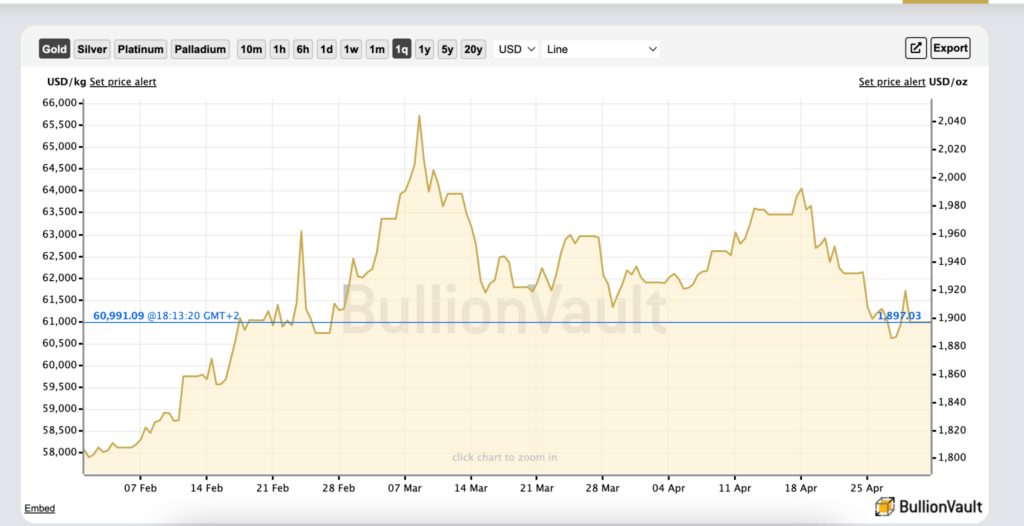
Task: Set time range to 1h
Action: 280,49
